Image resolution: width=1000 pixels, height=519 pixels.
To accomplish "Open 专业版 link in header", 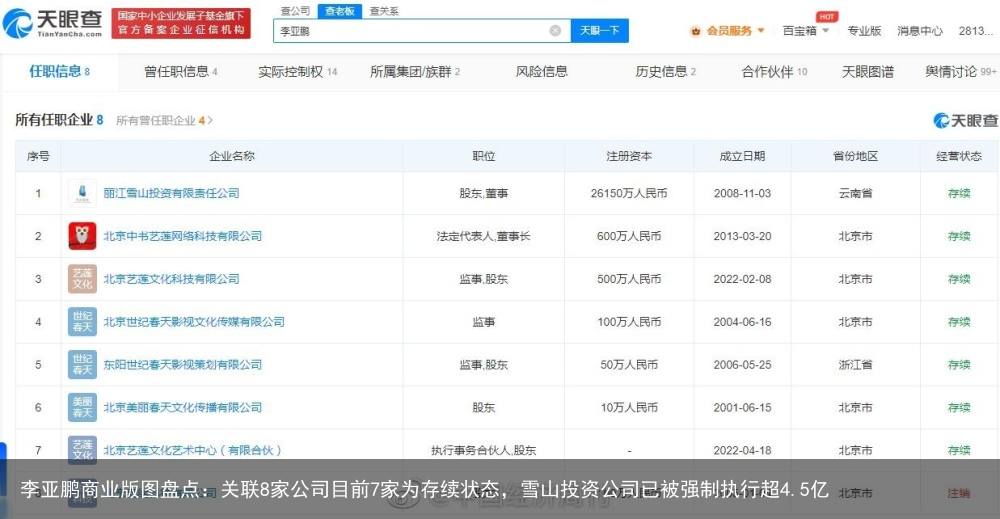I will [x=864, y=31].
